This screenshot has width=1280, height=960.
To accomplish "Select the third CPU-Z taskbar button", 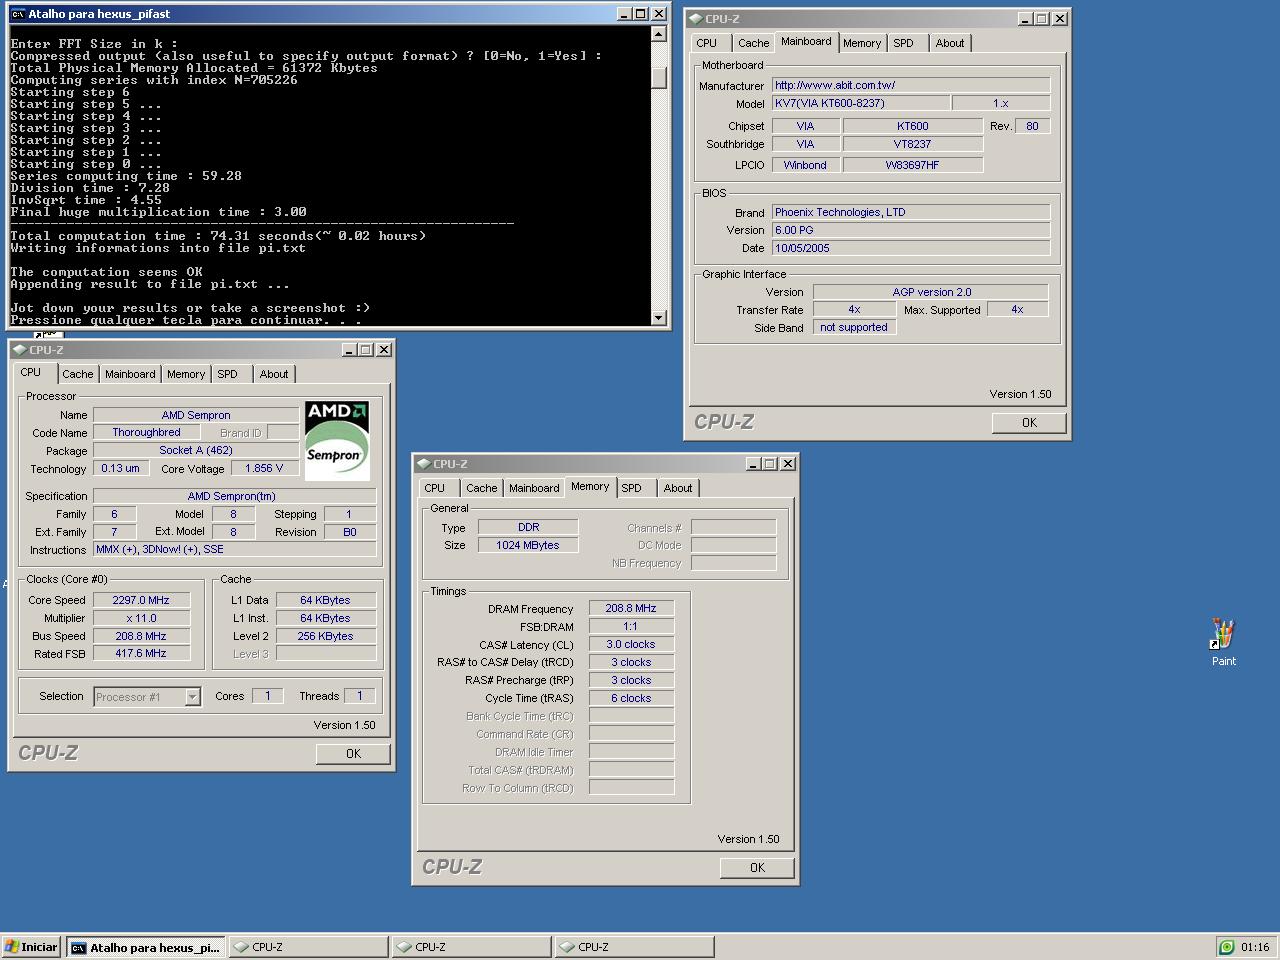I will coord(634,947).
